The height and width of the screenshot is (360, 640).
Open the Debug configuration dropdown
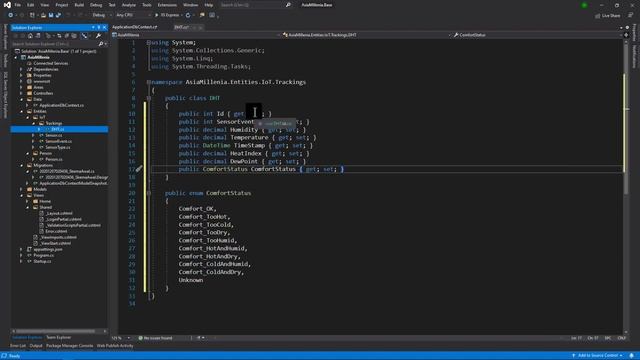click(x=101, y=15)
